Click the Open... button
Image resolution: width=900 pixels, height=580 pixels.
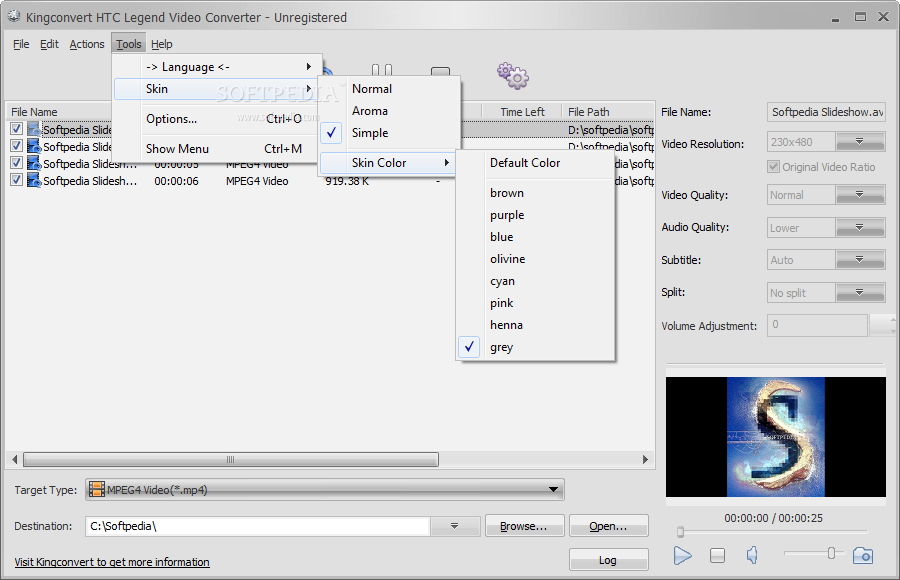pos(608,526)
